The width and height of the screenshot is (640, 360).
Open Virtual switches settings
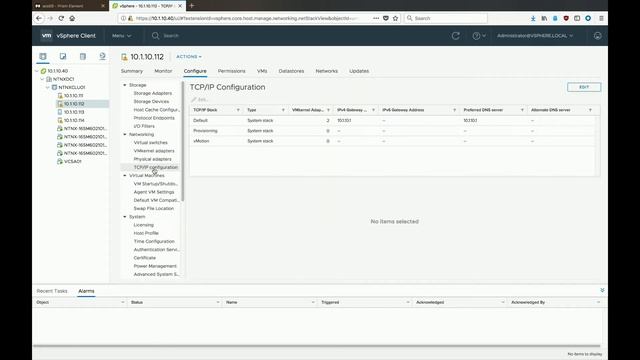point(151,142)
